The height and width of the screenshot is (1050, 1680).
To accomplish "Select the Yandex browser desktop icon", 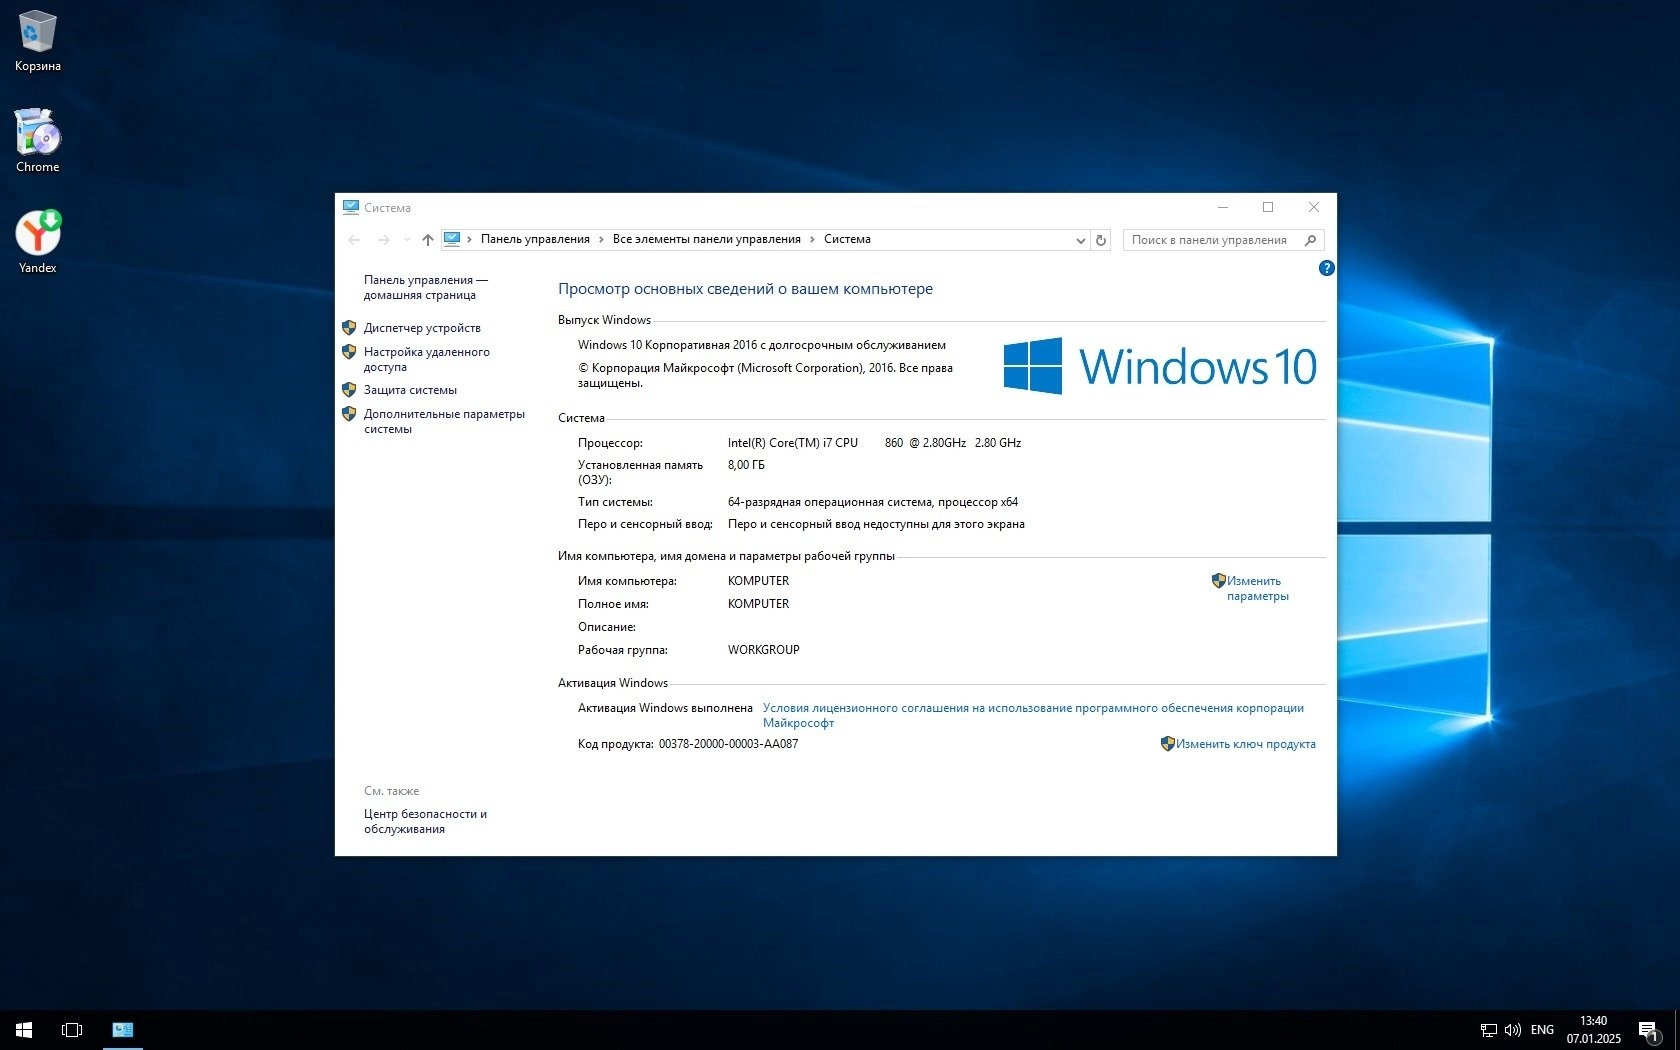I will [38, 242].
